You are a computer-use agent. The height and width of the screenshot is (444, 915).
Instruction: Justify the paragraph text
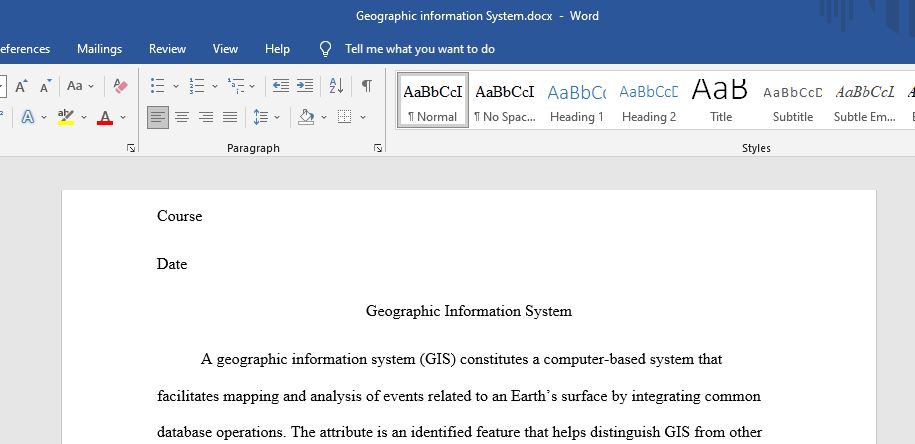[230, 117]
